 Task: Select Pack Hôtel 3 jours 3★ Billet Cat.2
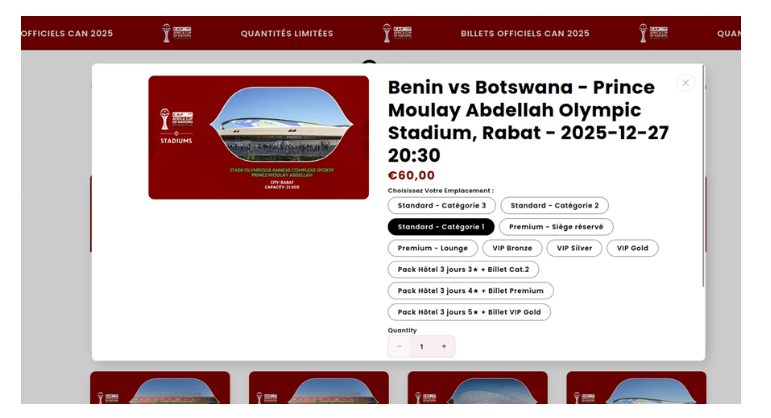tap(464, 269)
